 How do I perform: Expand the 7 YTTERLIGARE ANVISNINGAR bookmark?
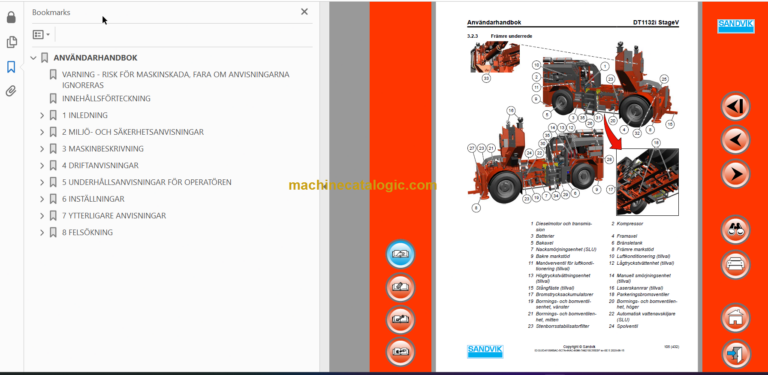click(x=42, y=216)
